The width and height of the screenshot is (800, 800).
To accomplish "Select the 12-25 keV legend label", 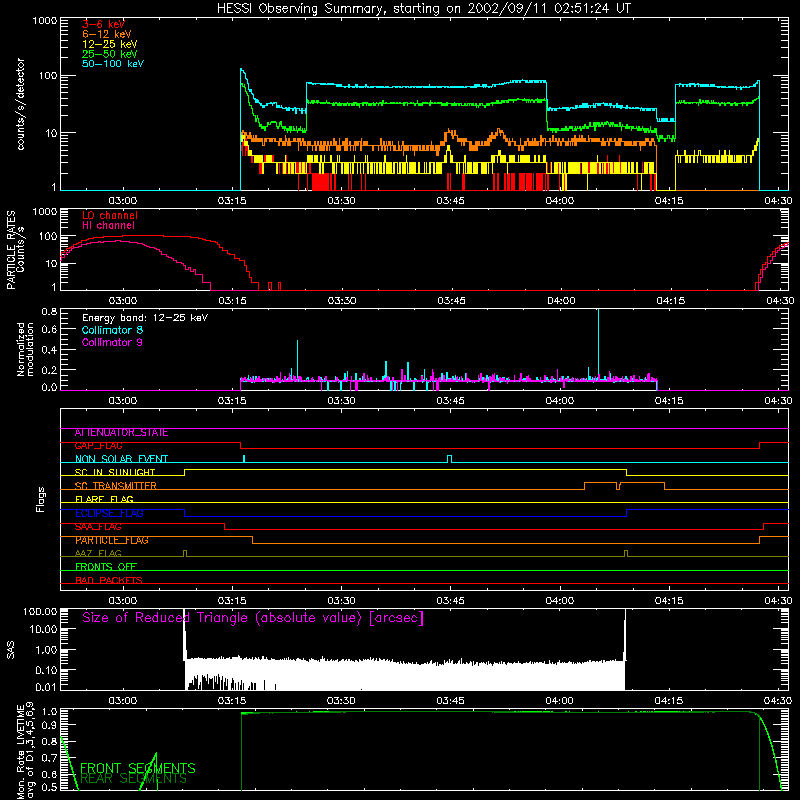I will click(110, 44).
